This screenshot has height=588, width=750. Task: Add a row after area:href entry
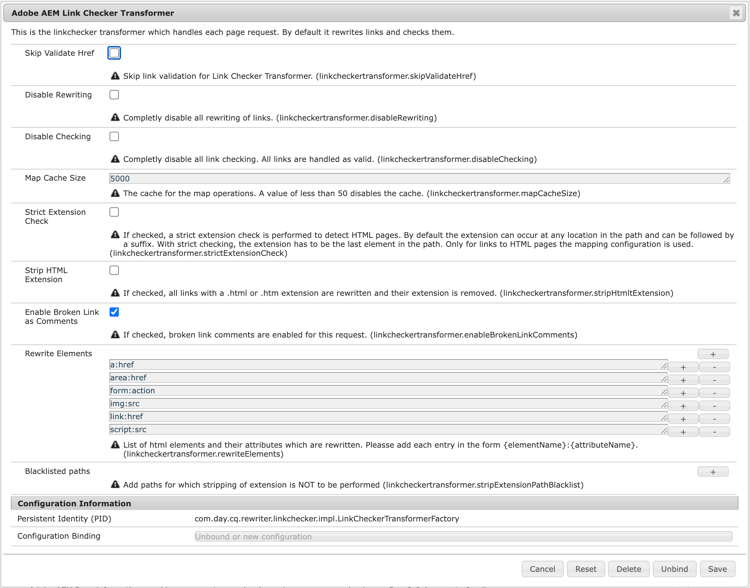[683, 380]
